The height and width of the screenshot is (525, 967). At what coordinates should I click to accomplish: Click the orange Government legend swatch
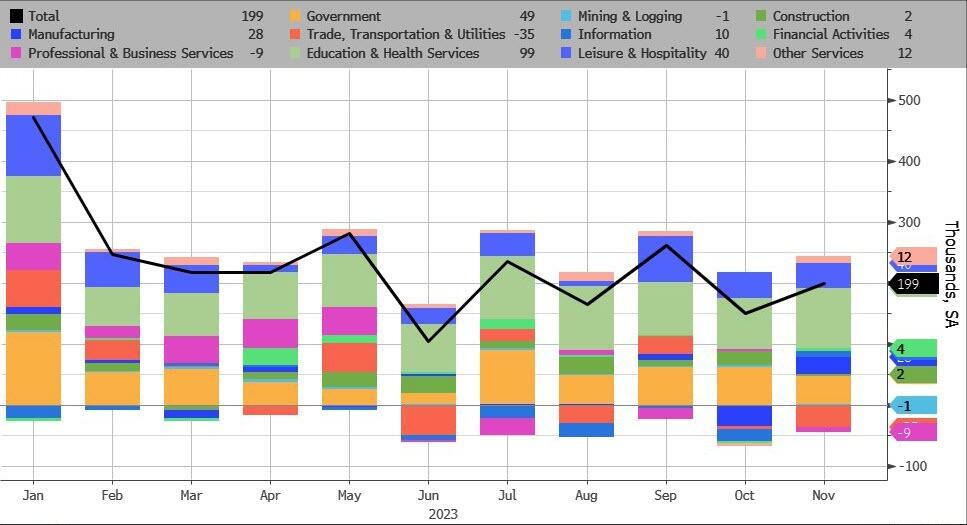295,16
